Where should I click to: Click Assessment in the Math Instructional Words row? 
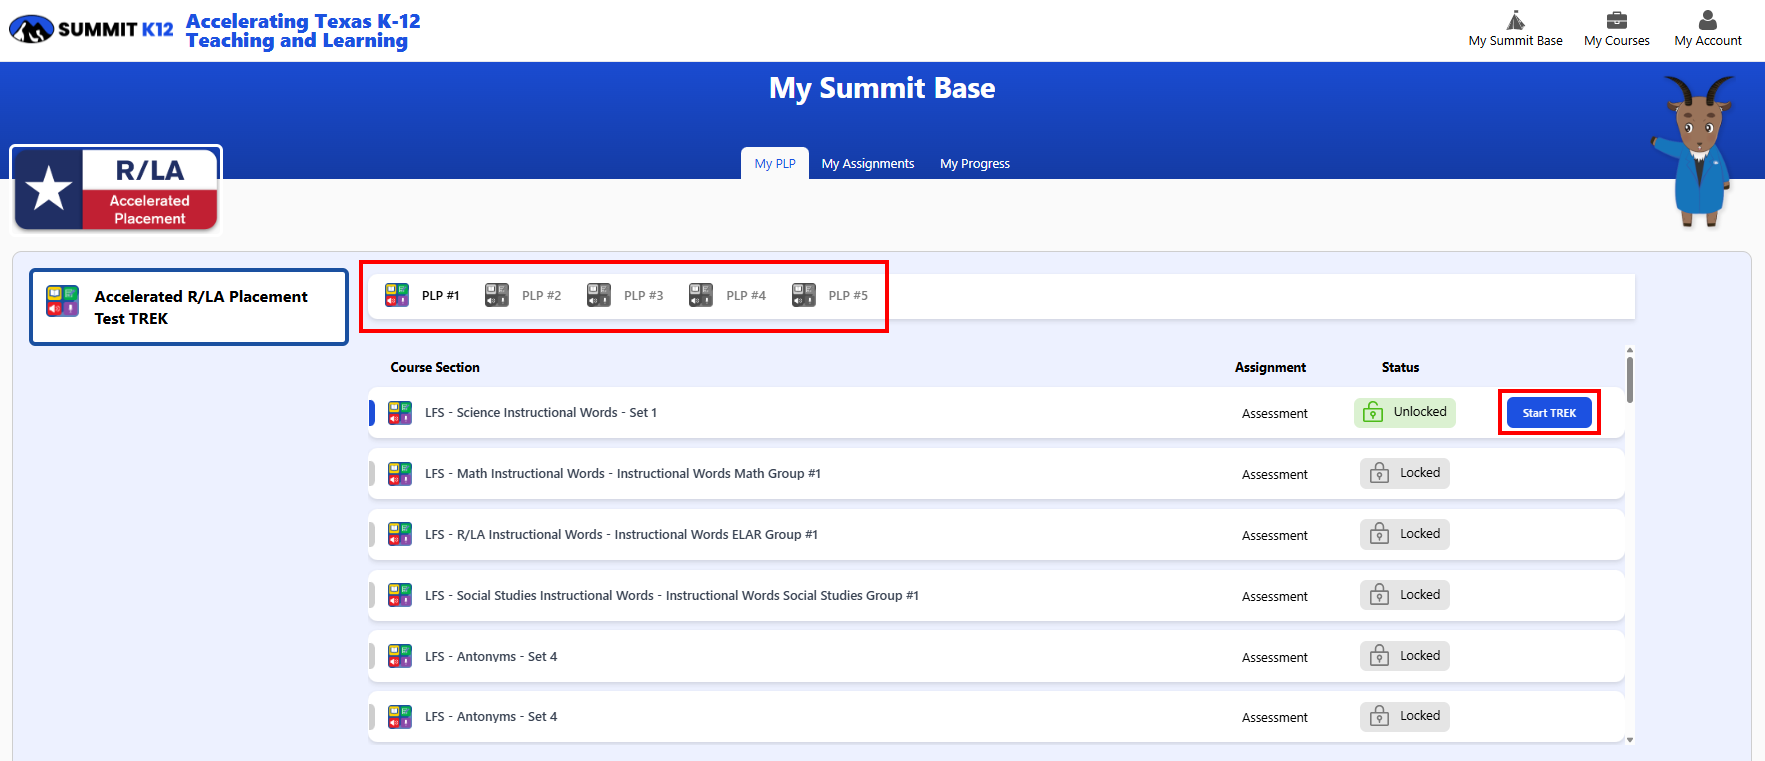[1275, 474]
